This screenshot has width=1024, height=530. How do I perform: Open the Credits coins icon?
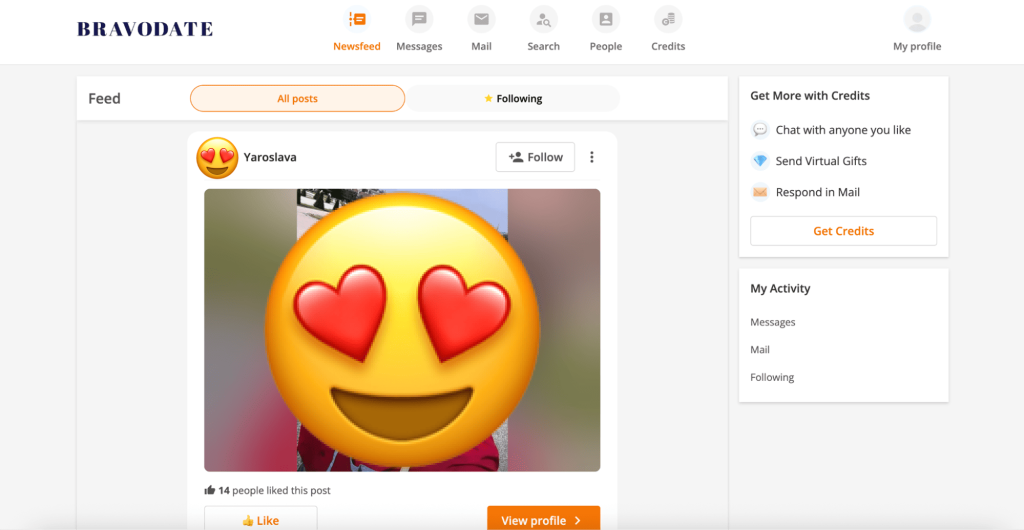(668, 20)
